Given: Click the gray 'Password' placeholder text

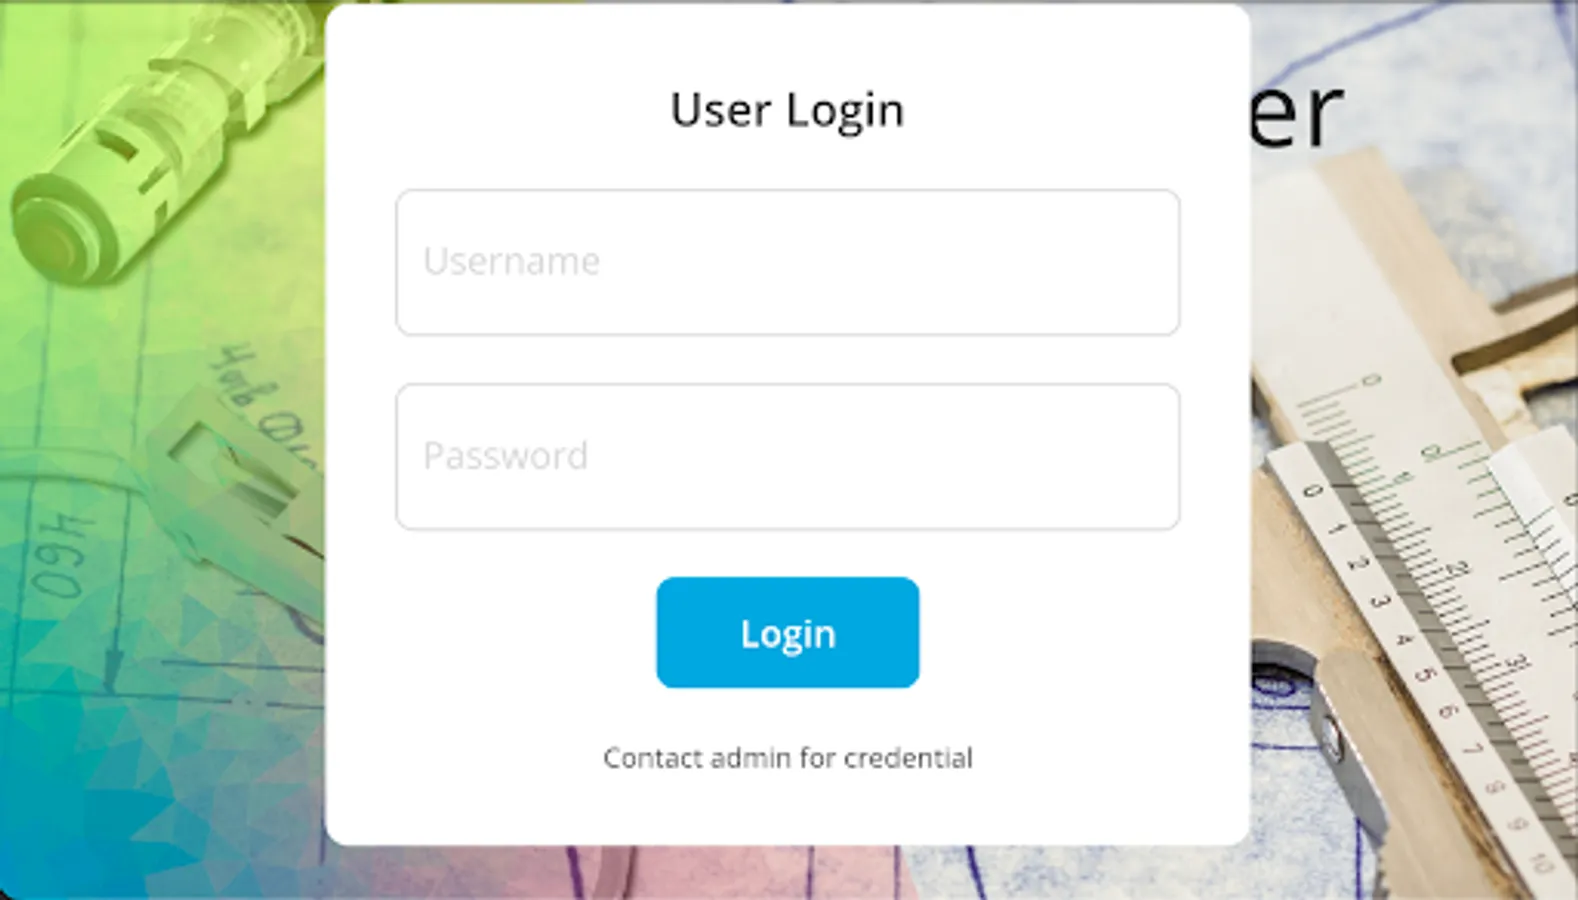Looking at the screenshot, I should 506,456.
